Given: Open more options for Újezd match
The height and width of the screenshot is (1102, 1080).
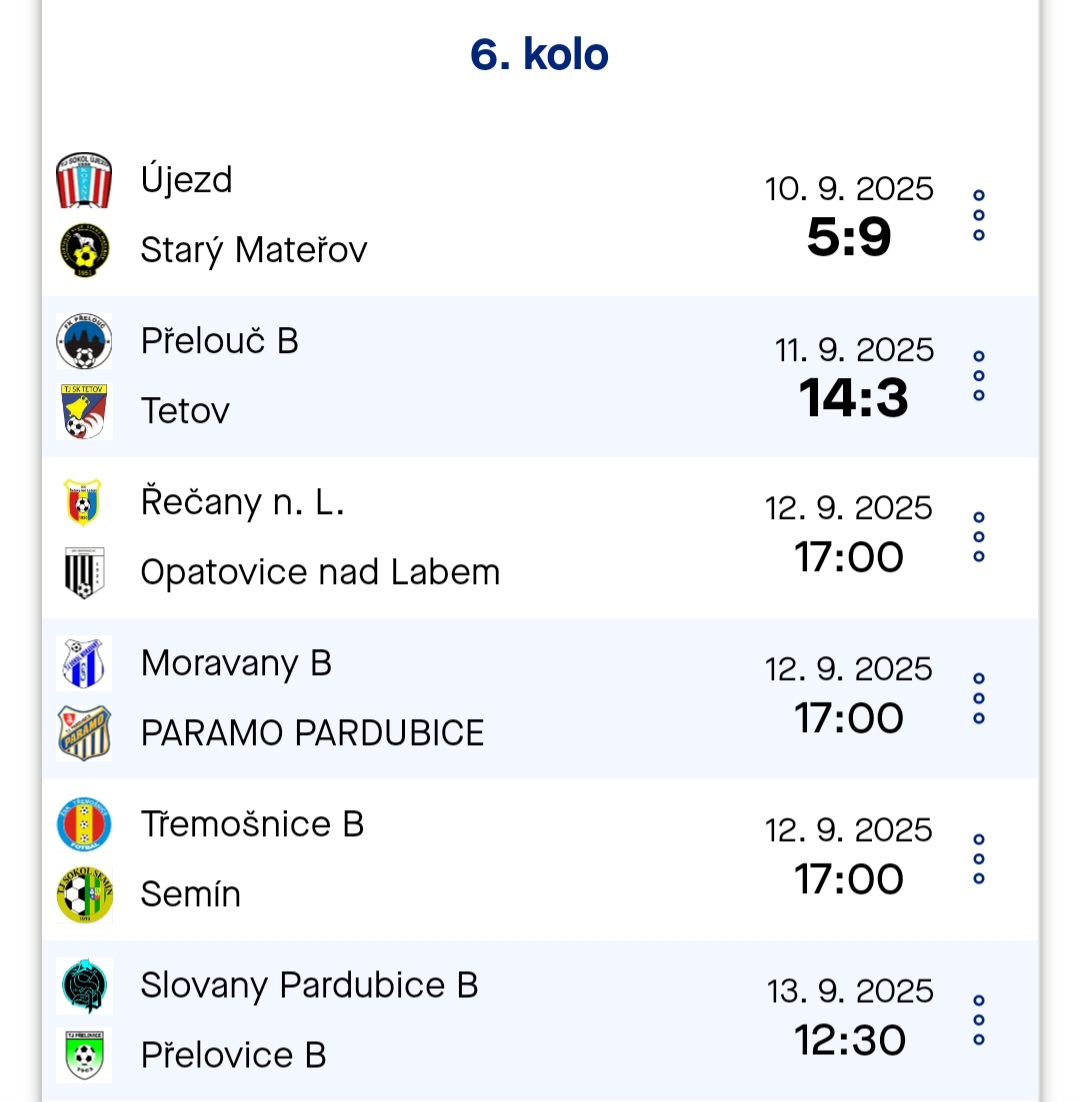Looking at the screenshot, I should click(979, 215).
